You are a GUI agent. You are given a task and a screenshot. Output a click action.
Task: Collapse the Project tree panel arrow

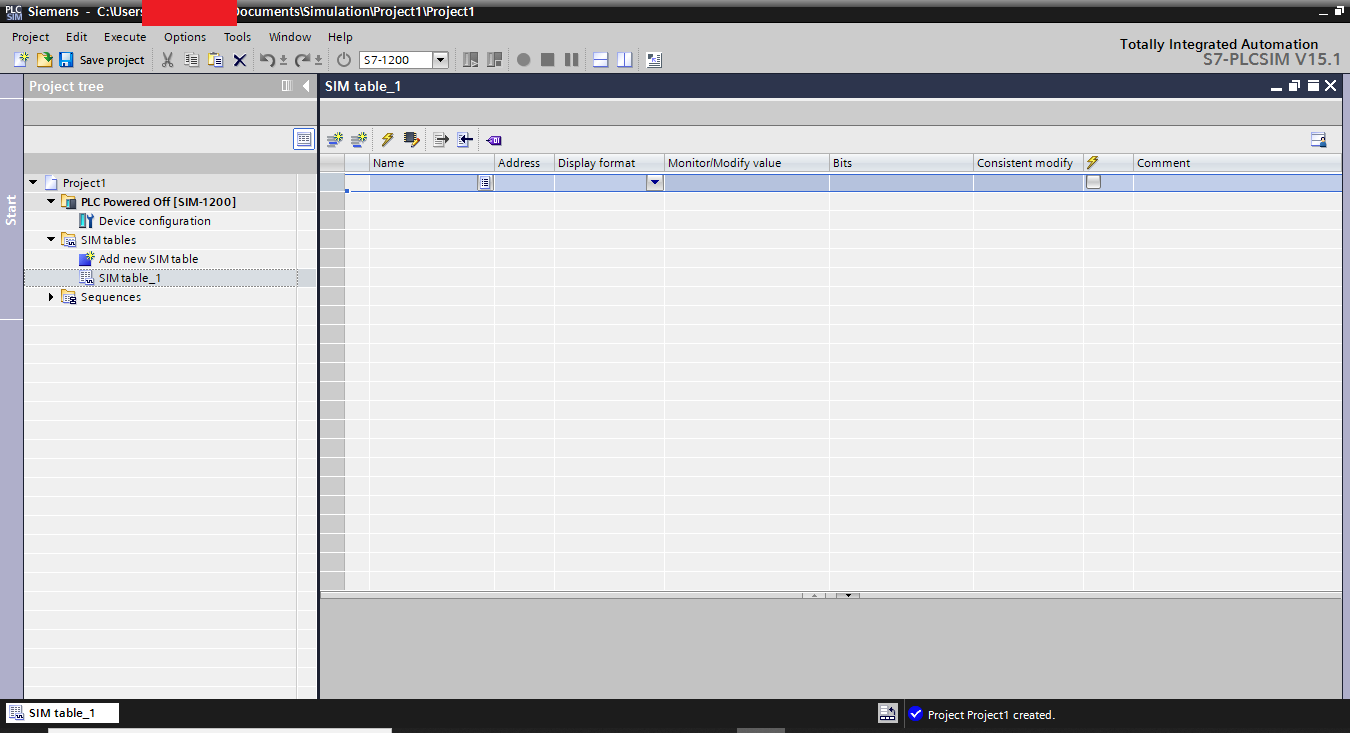306,86
